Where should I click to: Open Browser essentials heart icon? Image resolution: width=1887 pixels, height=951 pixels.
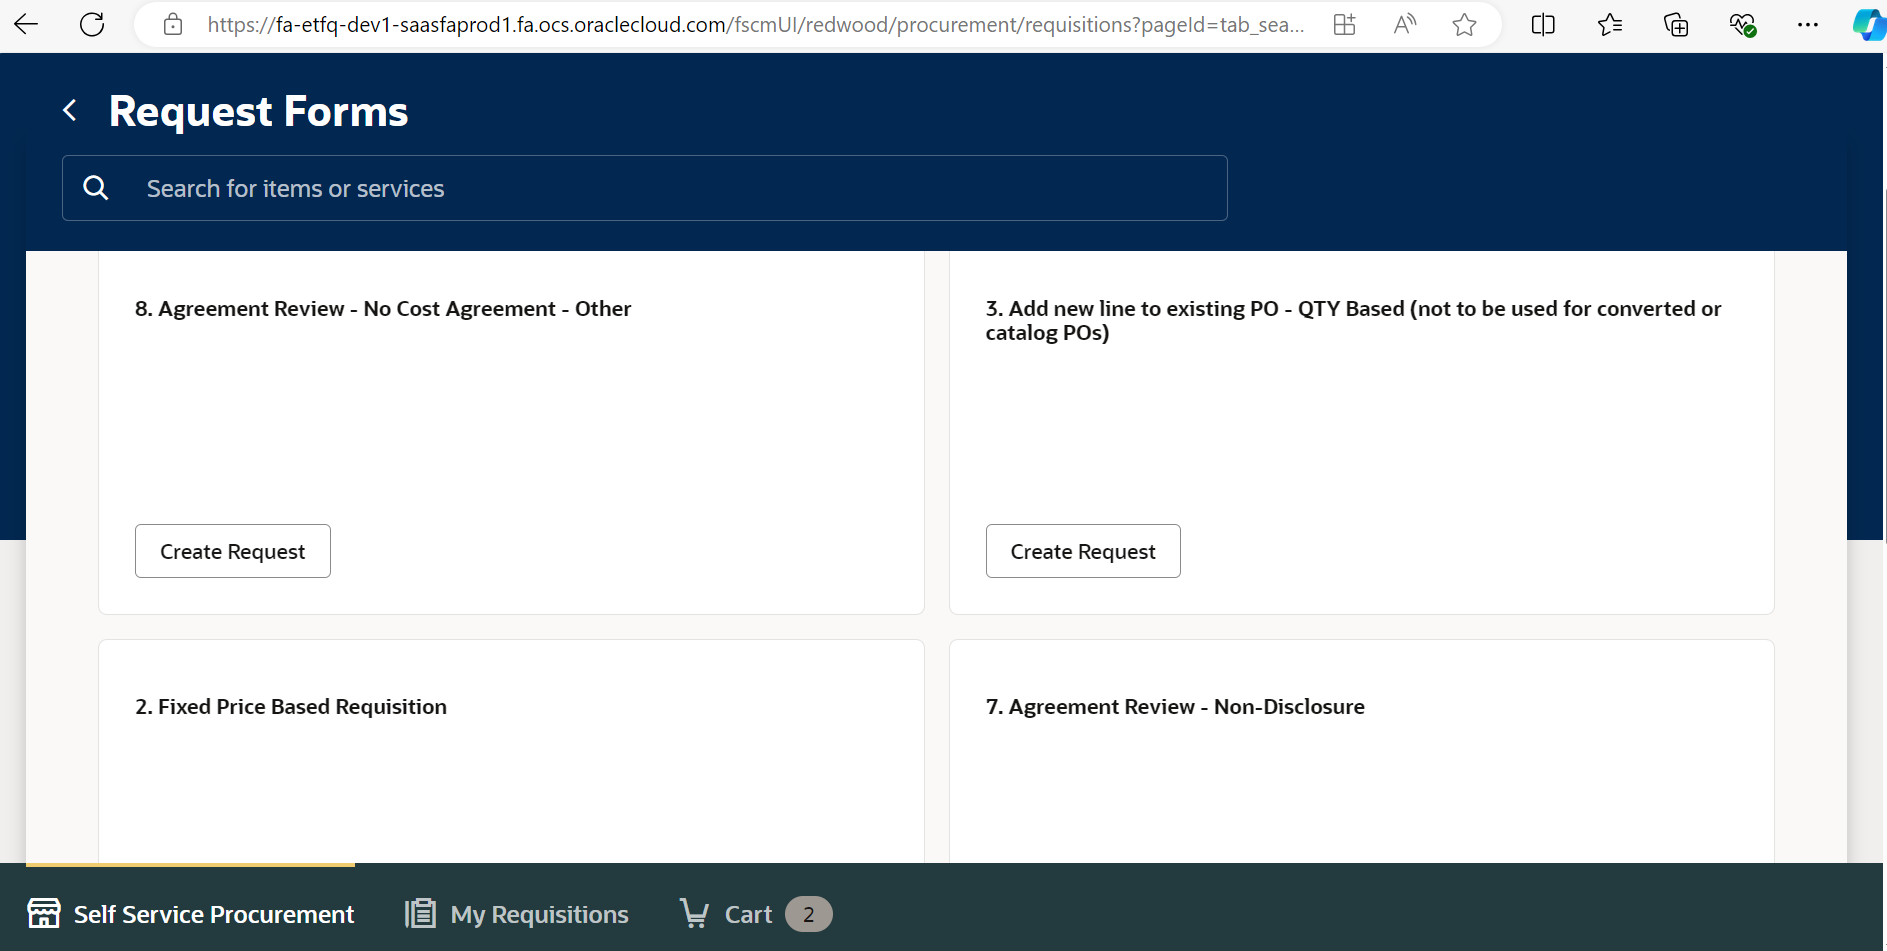tap(1743, 25)
